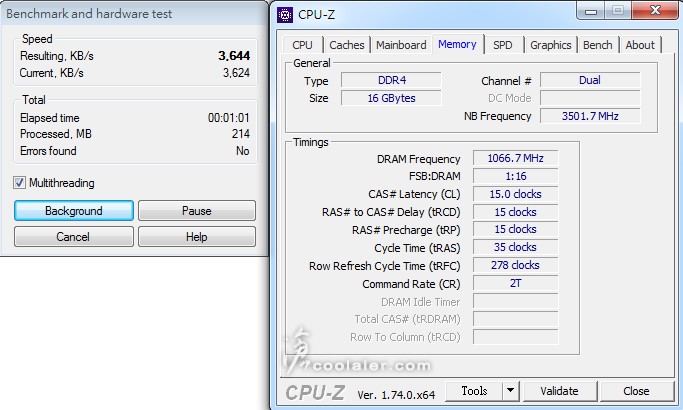Show the About tab
The height and width of the screenshot is (410, 683).
(640, 45)
